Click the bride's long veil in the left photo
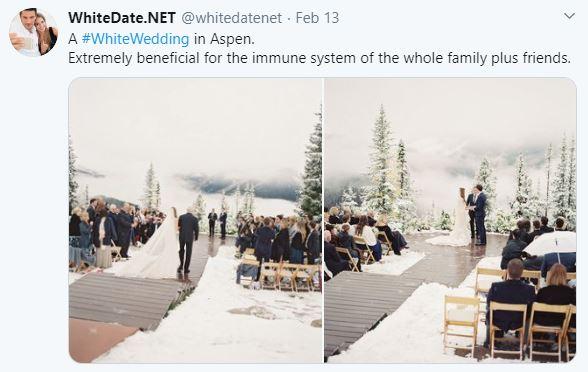Viewport: 588px width, 372px height. [158, 248]
